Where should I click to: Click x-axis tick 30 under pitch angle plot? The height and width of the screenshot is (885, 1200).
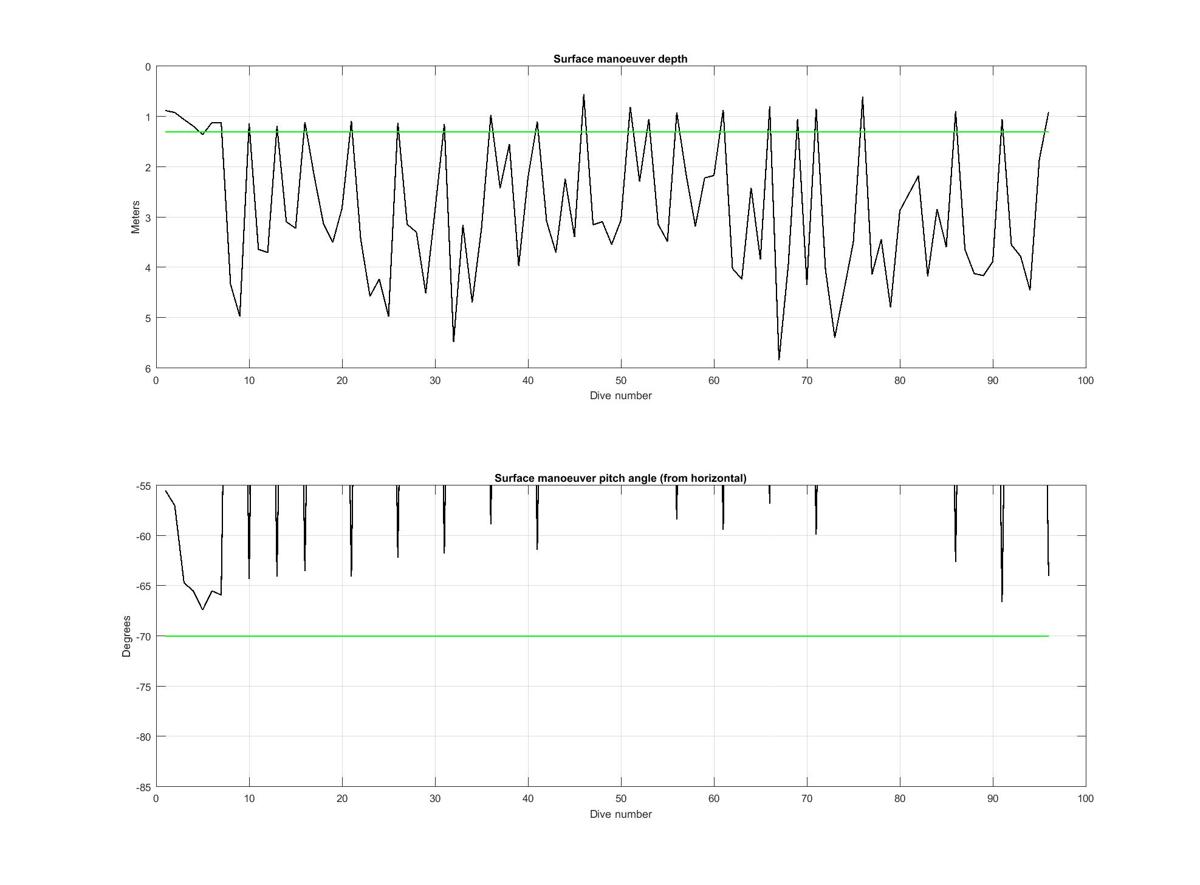[x=435, y=799]
